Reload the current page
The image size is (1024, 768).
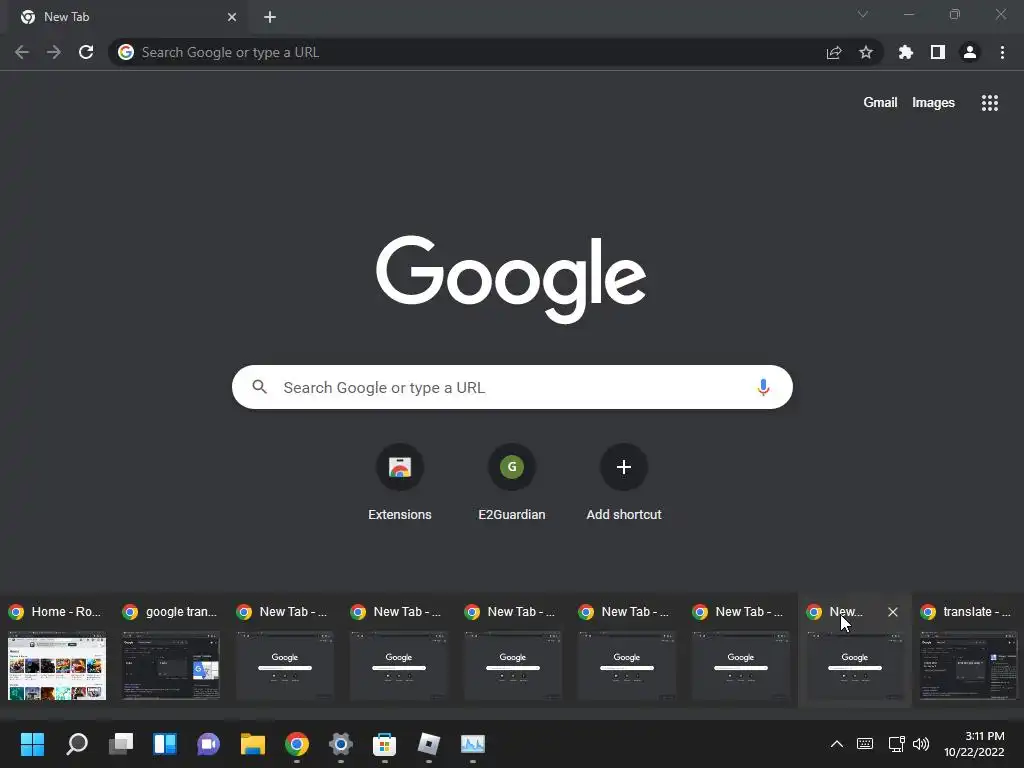point(86,52)
